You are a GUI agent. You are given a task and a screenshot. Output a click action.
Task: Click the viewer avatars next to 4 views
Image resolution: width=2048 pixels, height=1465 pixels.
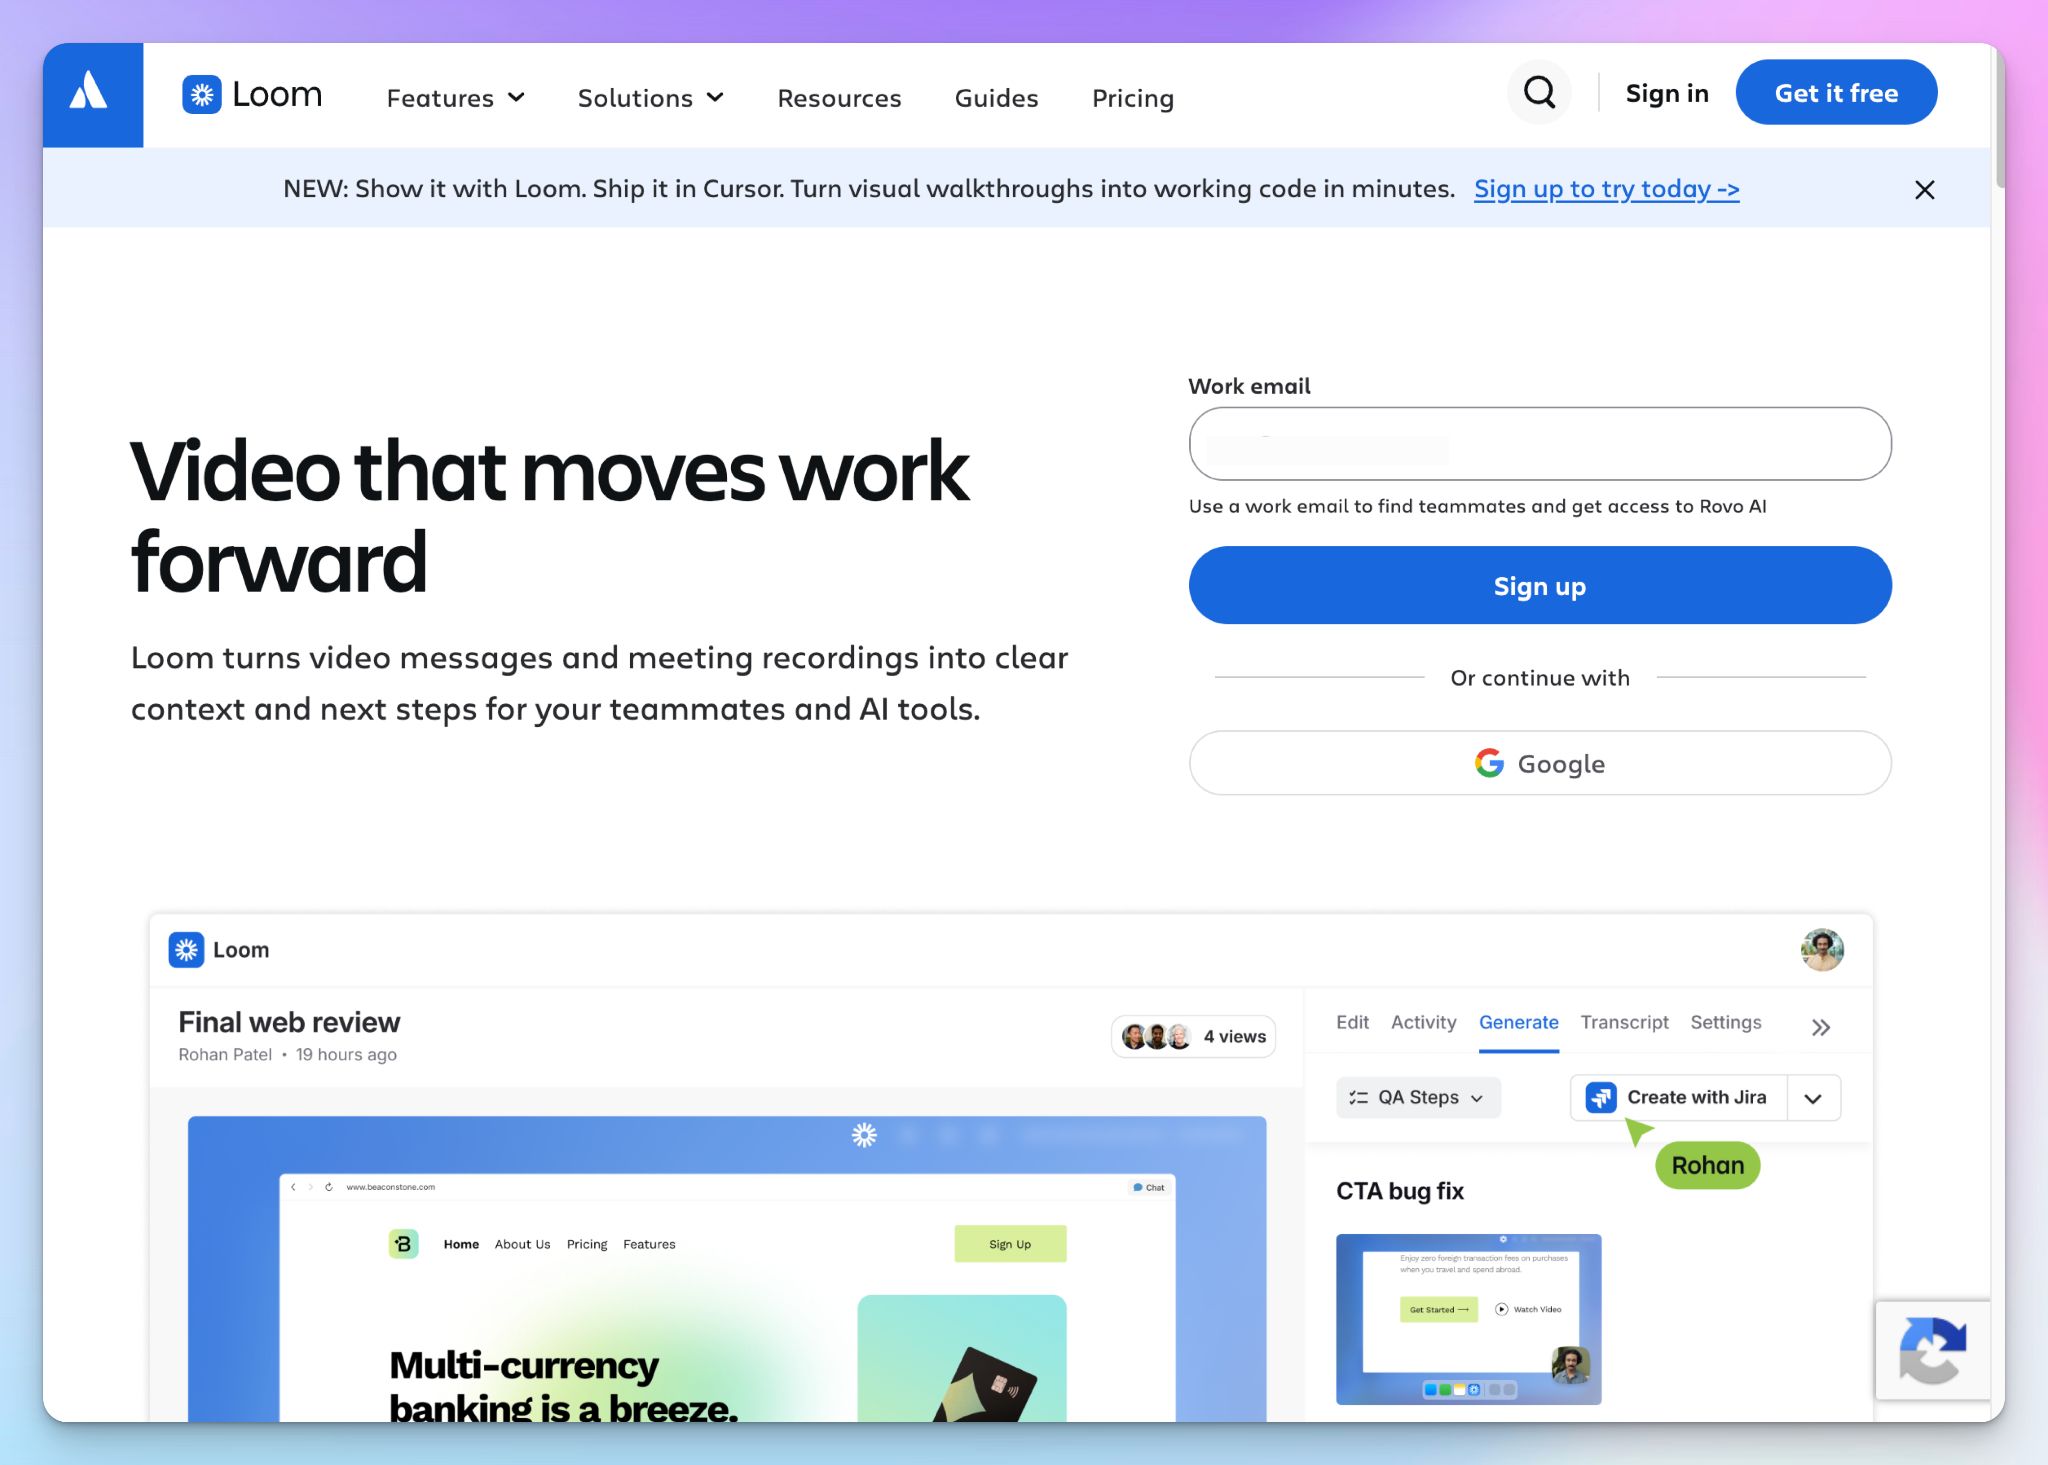click(1156, 1037)
